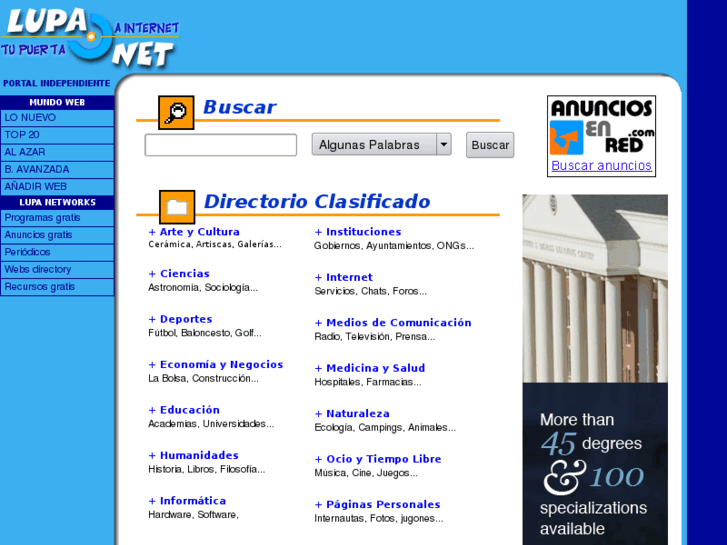Click the 'Cerámica, Artiscas, Galerías...' text
Image resolution: width=727 pixels, height=545 pixels.
tap(215, 244)
